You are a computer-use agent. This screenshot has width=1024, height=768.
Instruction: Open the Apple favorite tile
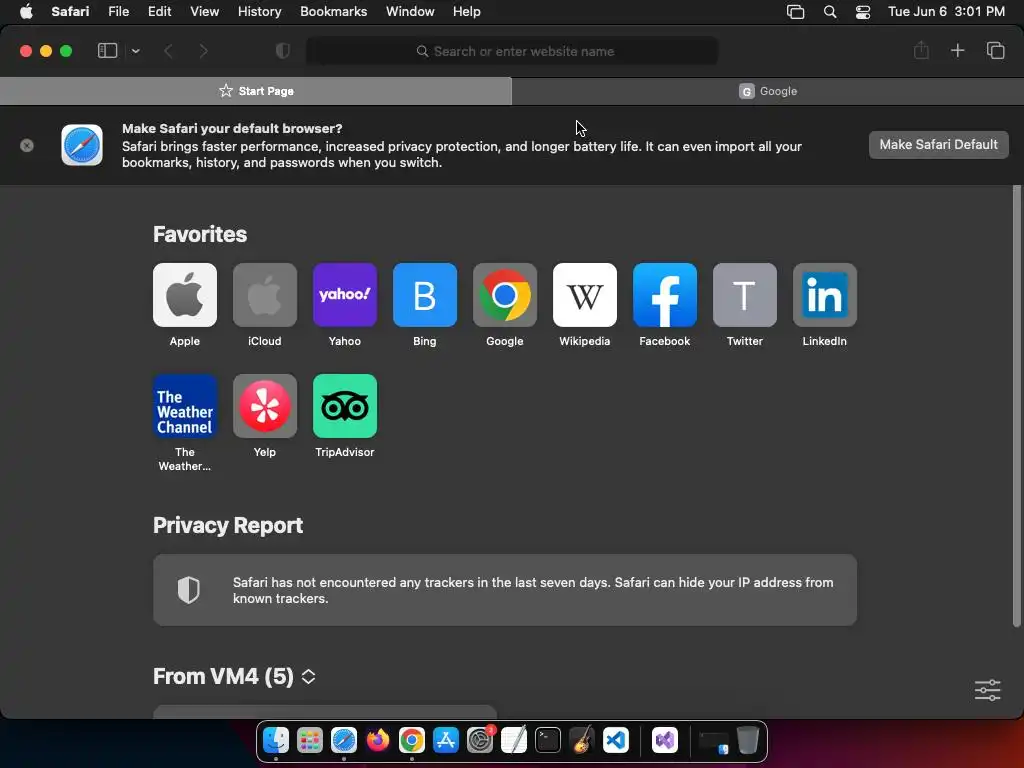click(x=185, y=295)
